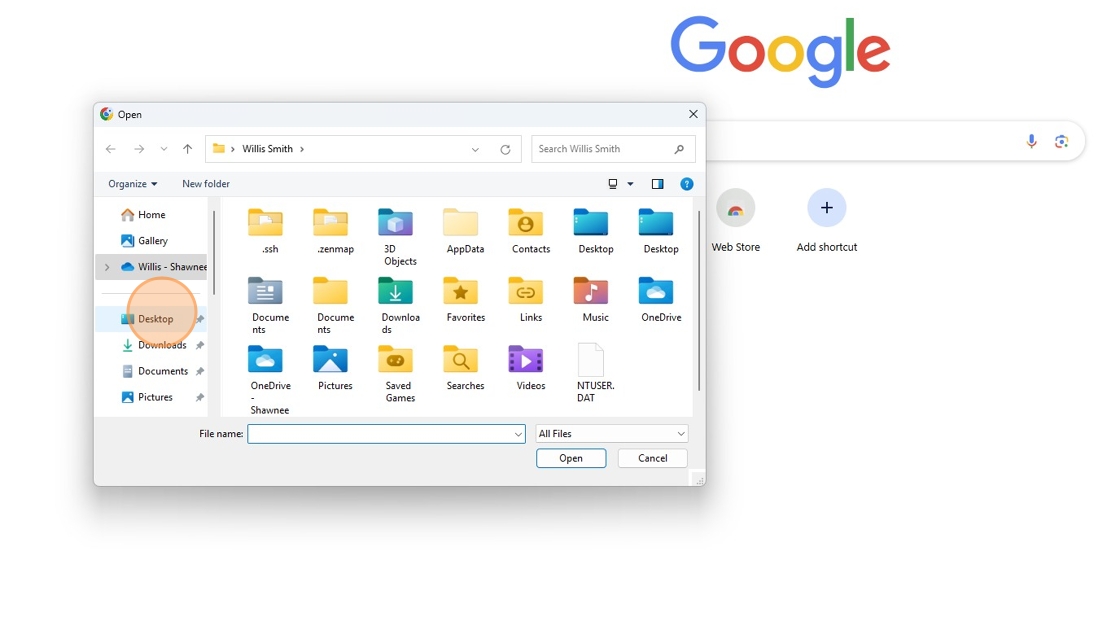Expand the address bar history dropdown
Screen dimensions: 1120x626
pos(475,149)
